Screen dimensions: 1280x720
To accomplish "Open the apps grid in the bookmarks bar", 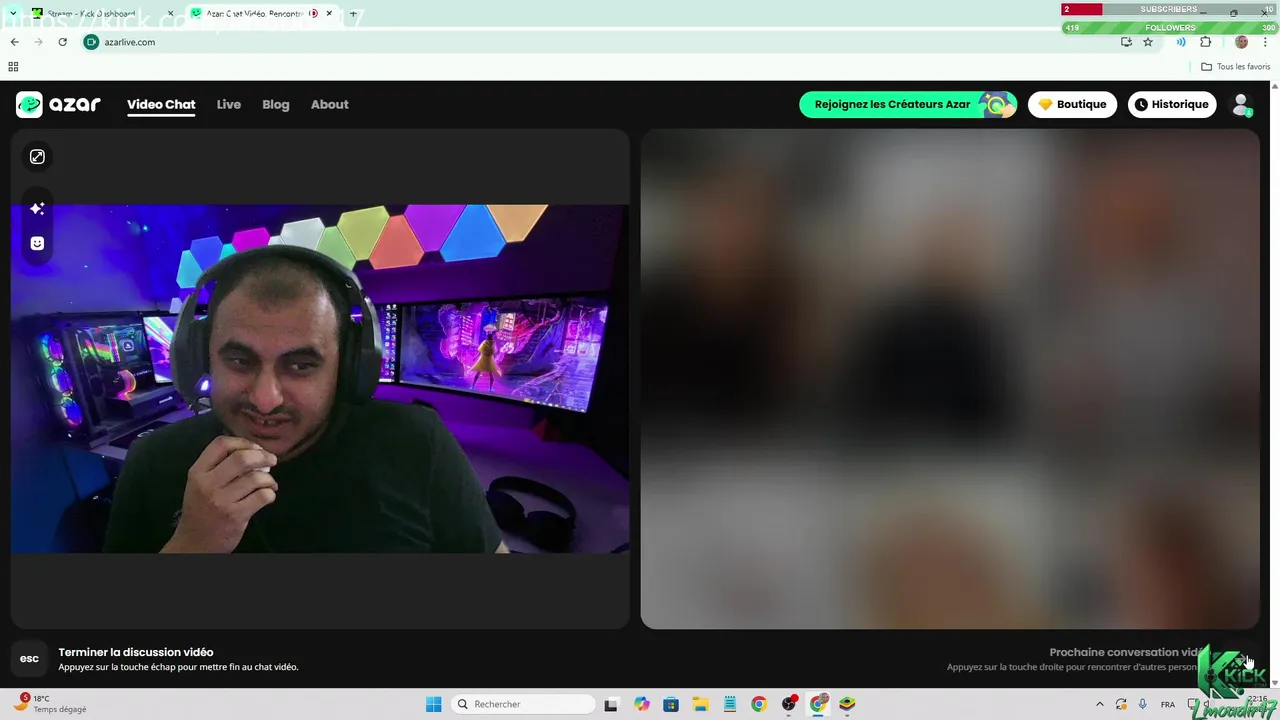I will [13, 67].
